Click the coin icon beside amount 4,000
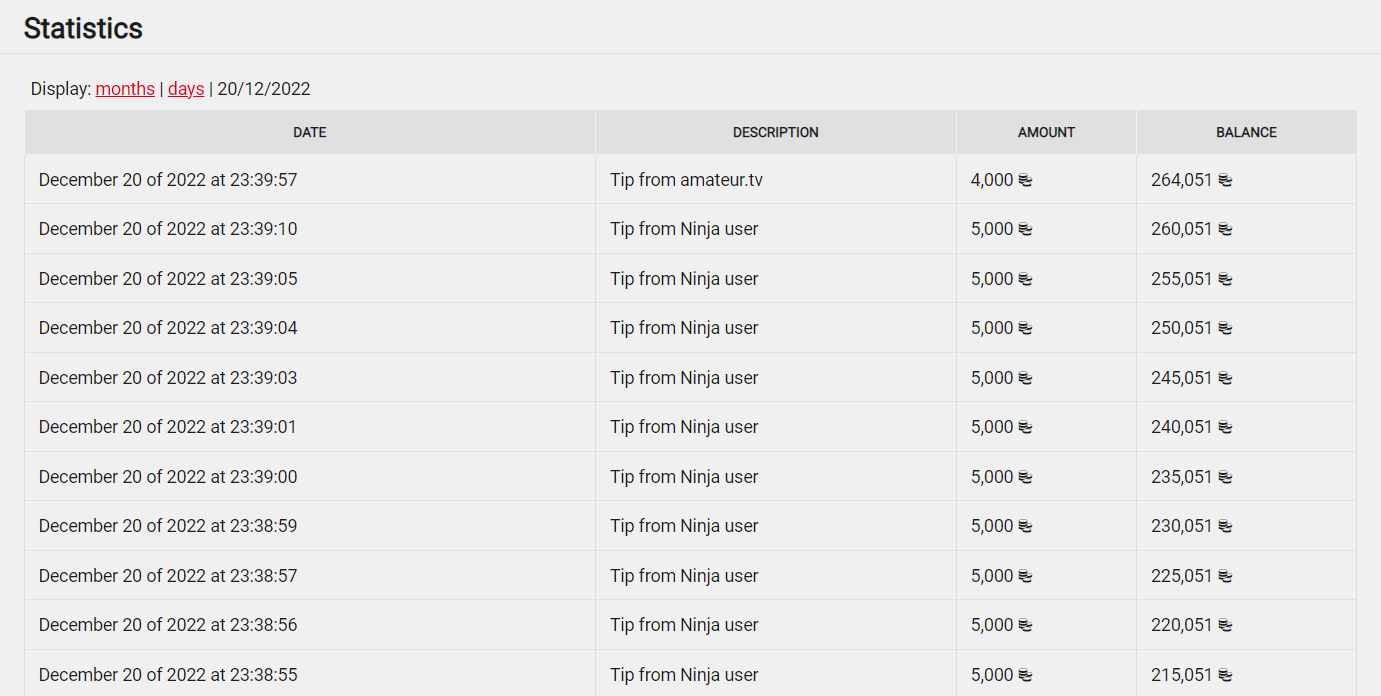1381x696 pixels. [x=1025, y=181]
